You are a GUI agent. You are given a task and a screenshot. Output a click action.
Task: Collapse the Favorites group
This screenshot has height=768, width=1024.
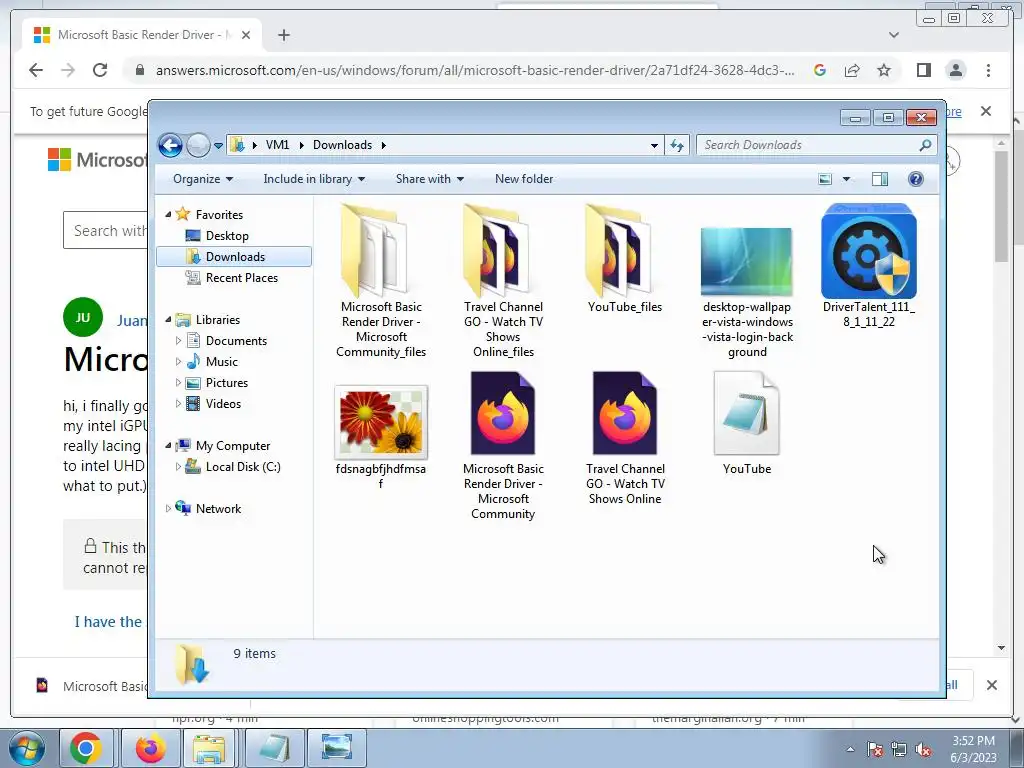[168, 214]
